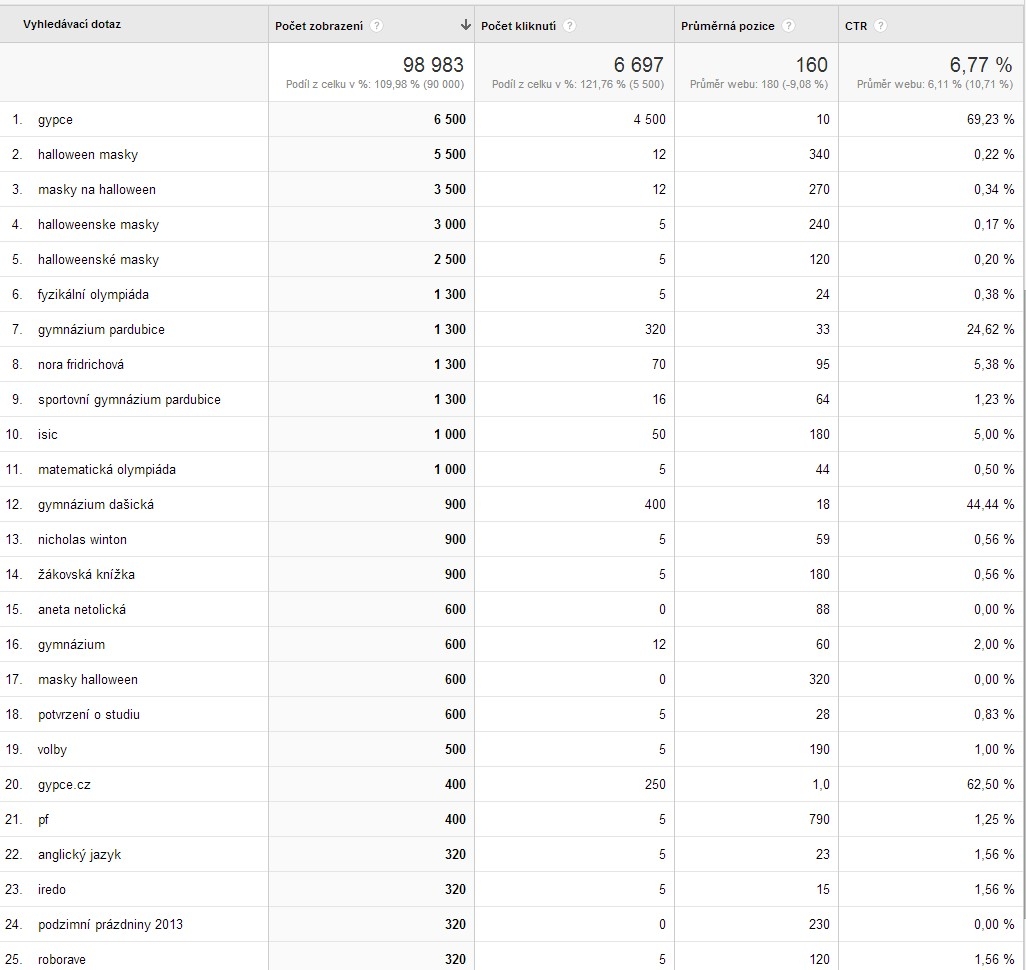The width and height of the screenshot is (1026, 970).
Task: Sort by Počet kliknutí column header
Action: coord(518,26)
